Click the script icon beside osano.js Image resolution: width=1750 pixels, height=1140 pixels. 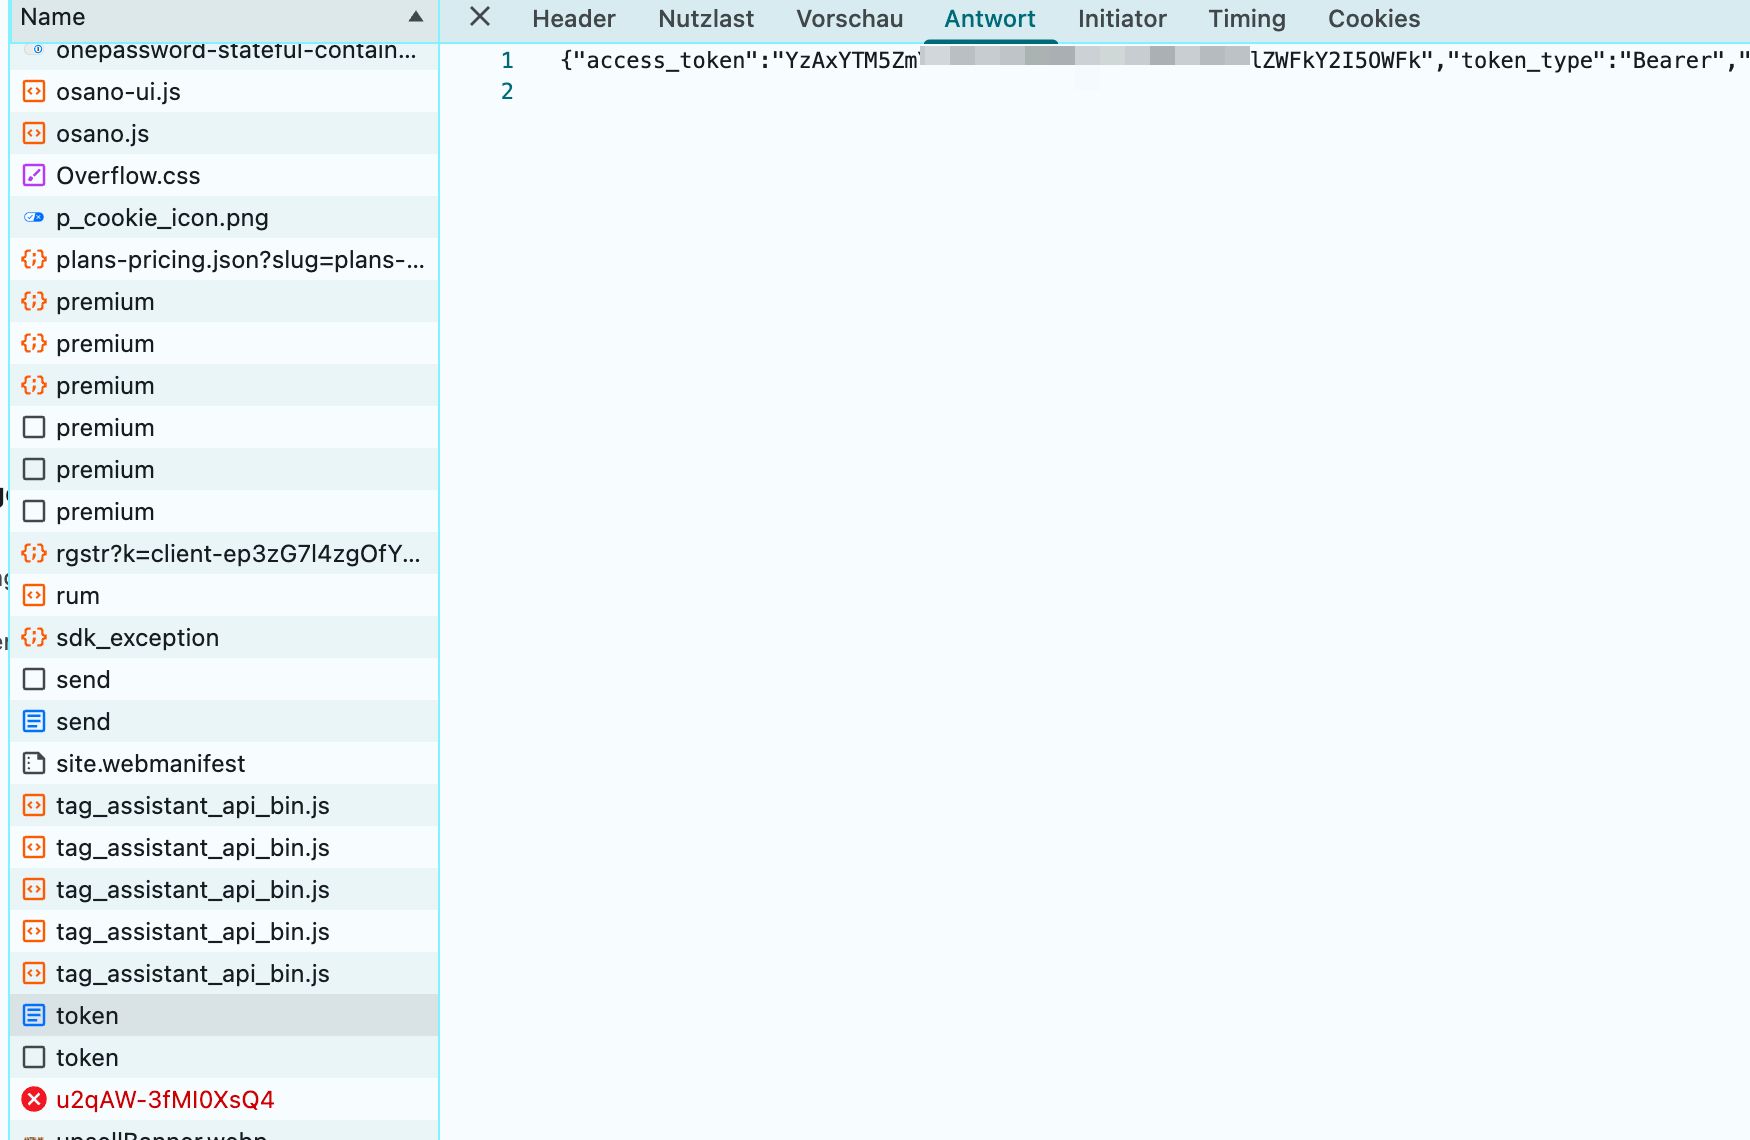pos(34,134)
